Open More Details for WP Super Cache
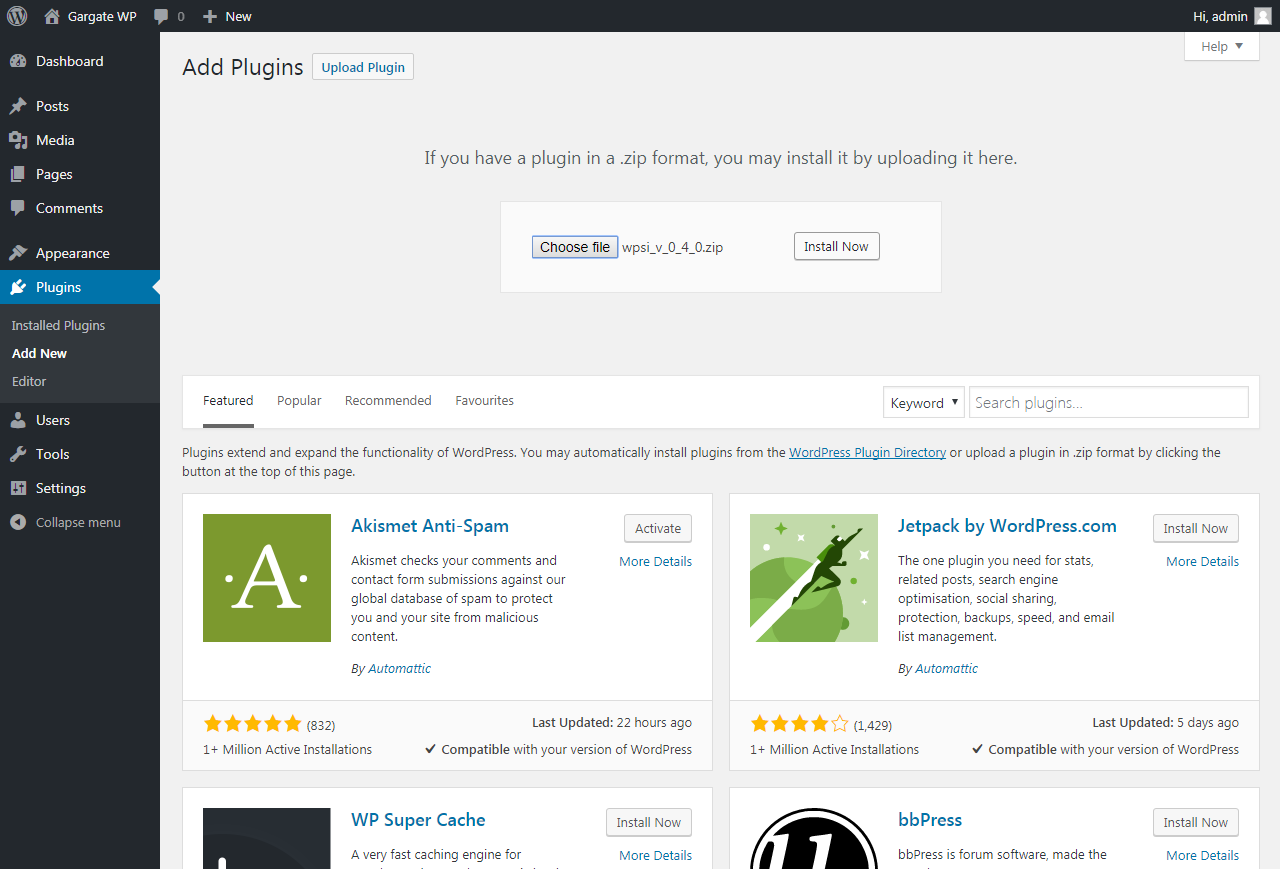 (x=655, y=855)
